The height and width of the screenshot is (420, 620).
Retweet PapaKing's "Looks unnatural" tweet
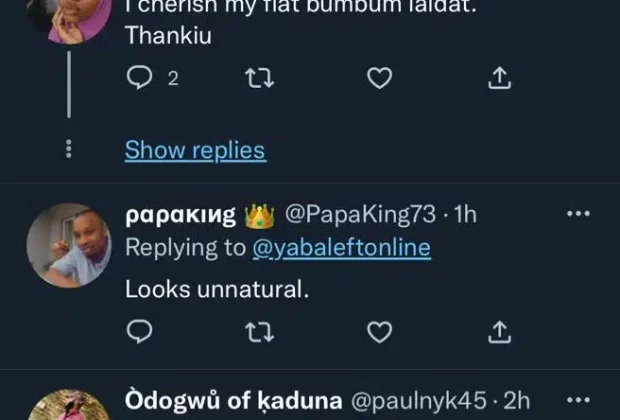tap(258, 331)
